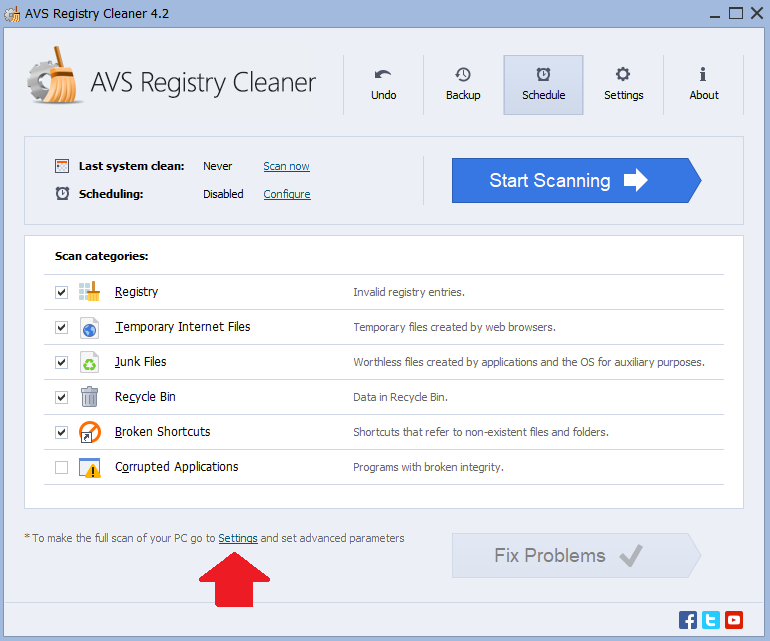Image resolution: width=770 pixels, height=641 pixels.
Task: Uncheck Temporary Internet Files checkbox
Action: [61, 327]
